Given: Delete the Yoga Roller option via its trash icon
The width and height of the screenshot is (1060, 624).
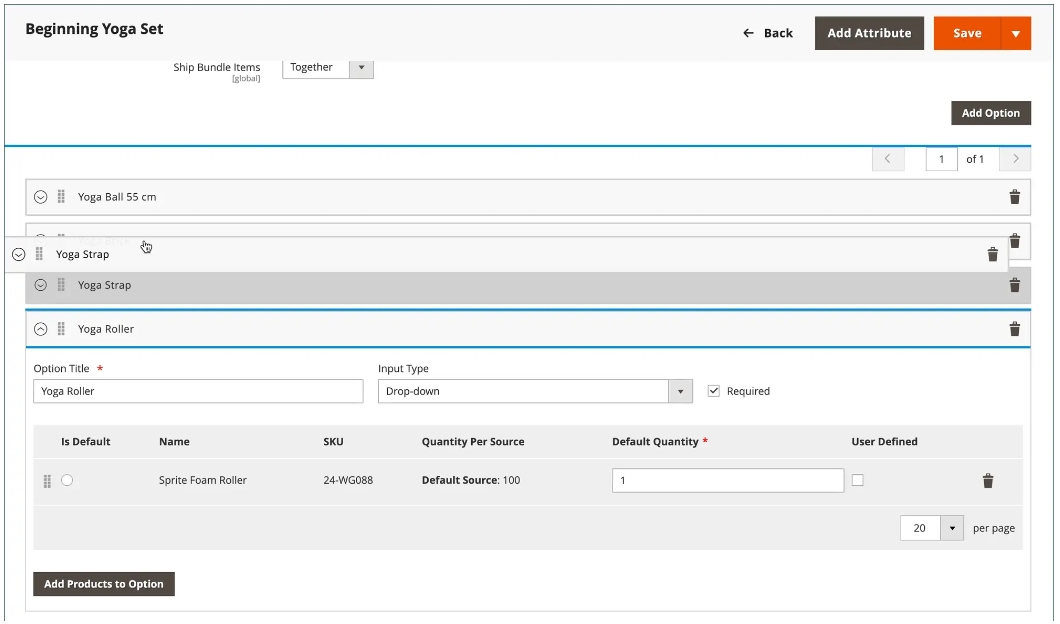Looking at the screenshot, I should point(1015,329).
